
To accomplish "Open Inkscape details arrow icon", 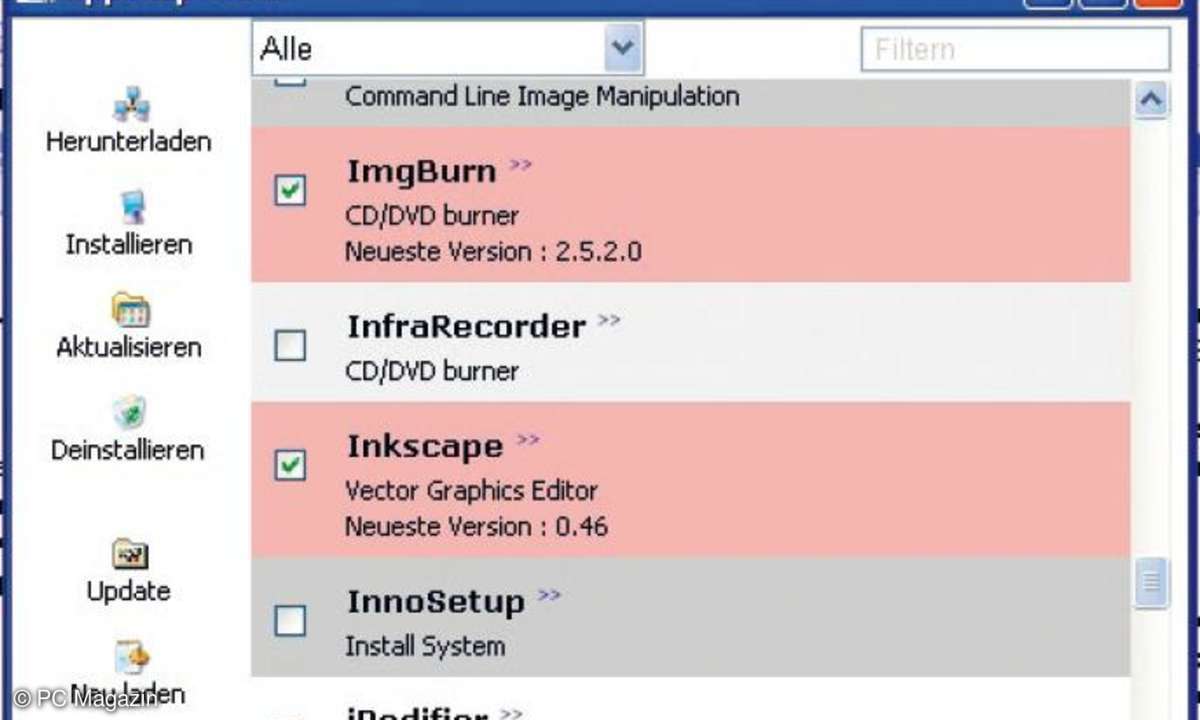I will click(528, 440).
